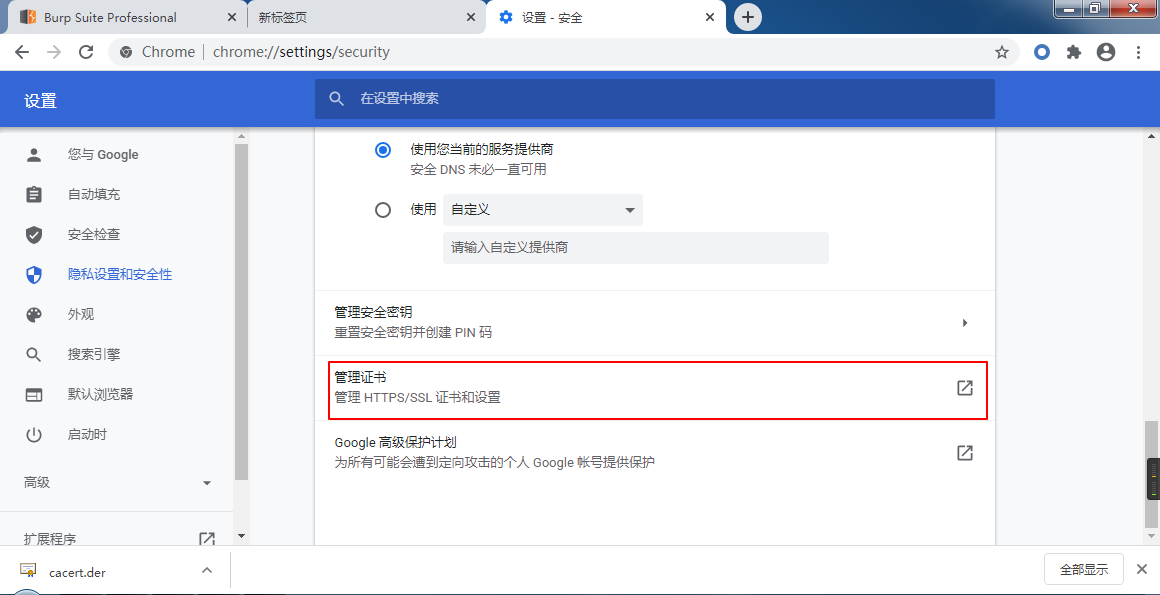Click the 在设置中搜索 search field
Image resolution: width=1160 pixels, height=595 pixels.
pos(655,98)
